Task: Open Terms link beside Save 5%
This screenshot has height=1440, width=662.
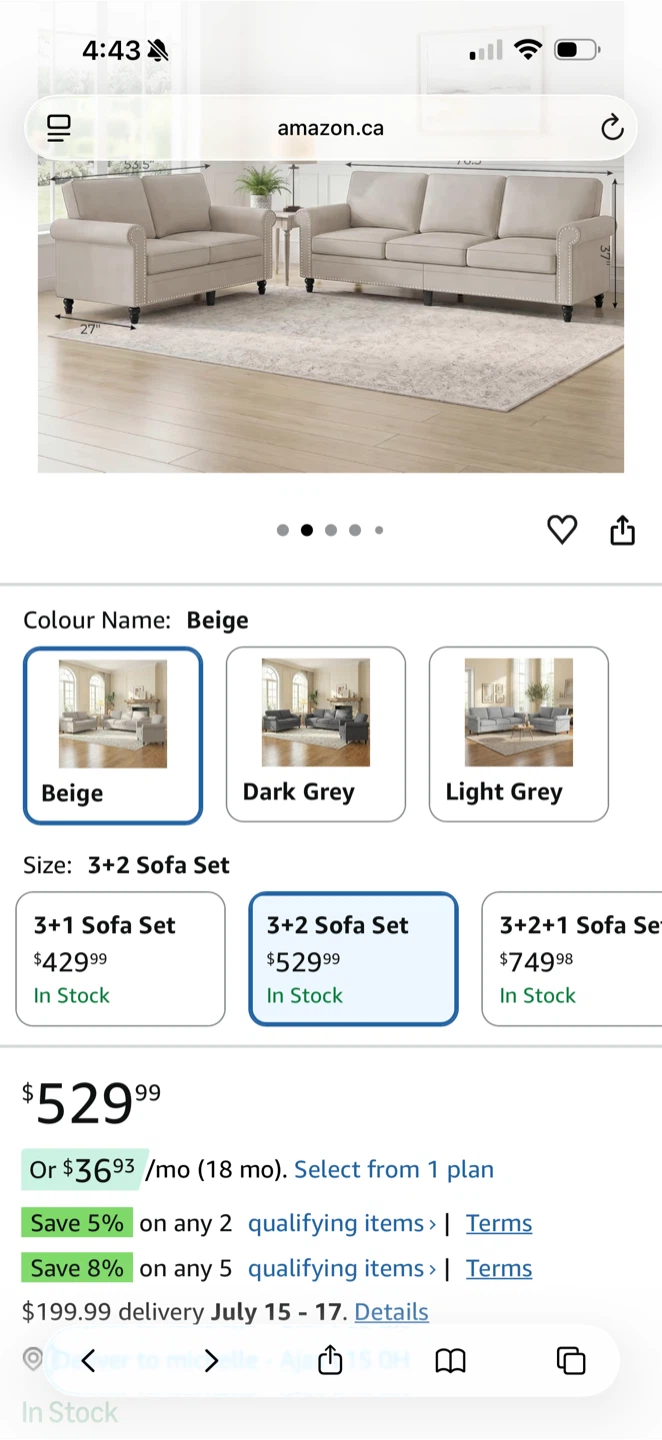Action: [x=499, y=1223]
